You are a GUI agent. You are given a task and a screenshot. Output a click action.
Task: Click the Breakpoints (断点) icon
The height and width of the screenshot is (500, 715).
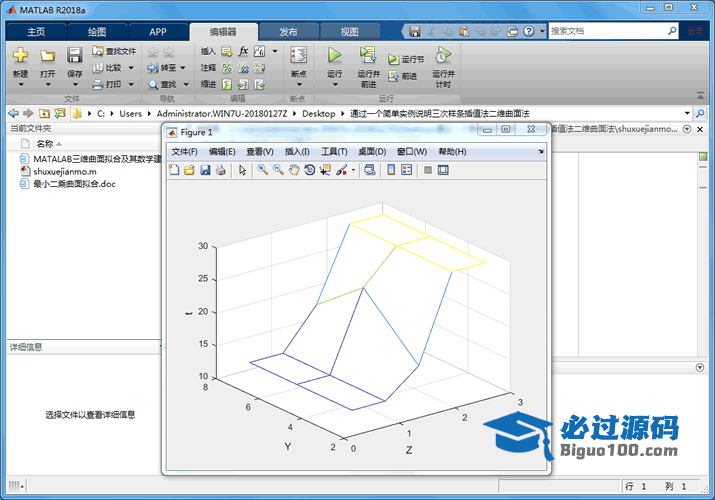point(299,55)
